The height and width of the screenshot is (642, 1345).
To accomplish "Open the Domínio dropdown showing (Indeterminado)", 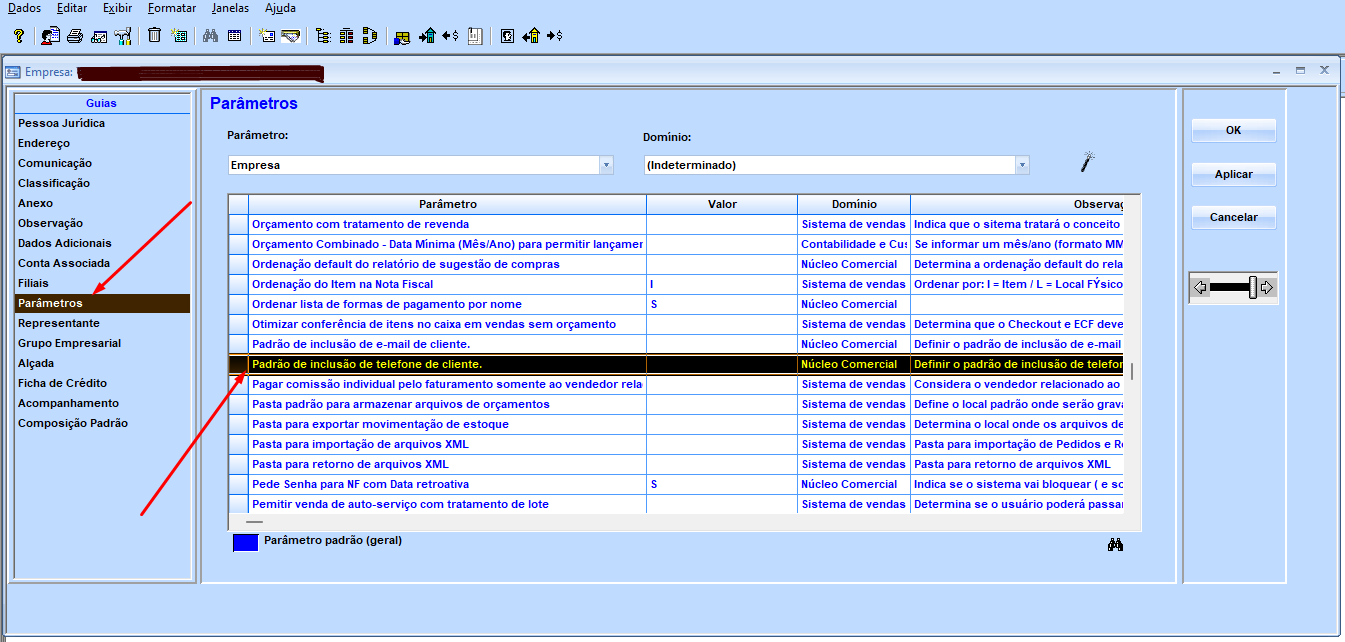I will click(1021, 165).
